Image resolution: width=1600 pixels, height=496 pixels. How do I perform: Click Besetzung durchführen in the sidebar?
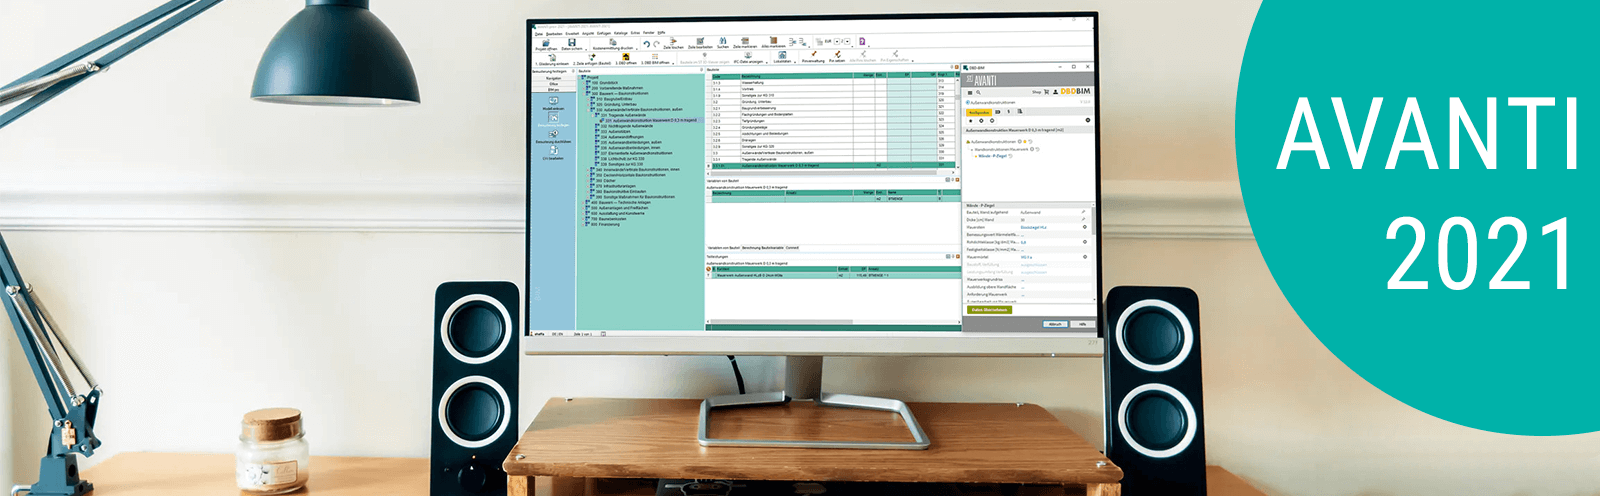(553, 136)
